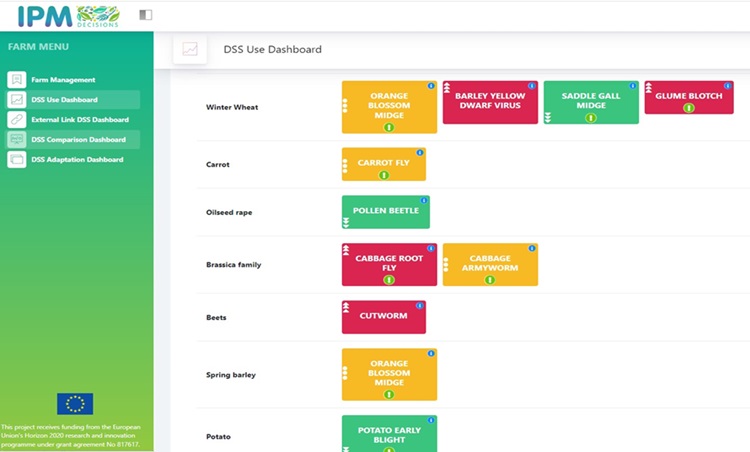750x452 pixels.
Task: Click info icon on Cabbage Armyworm card
Action: pyautogui.click(x=531, y=248)
